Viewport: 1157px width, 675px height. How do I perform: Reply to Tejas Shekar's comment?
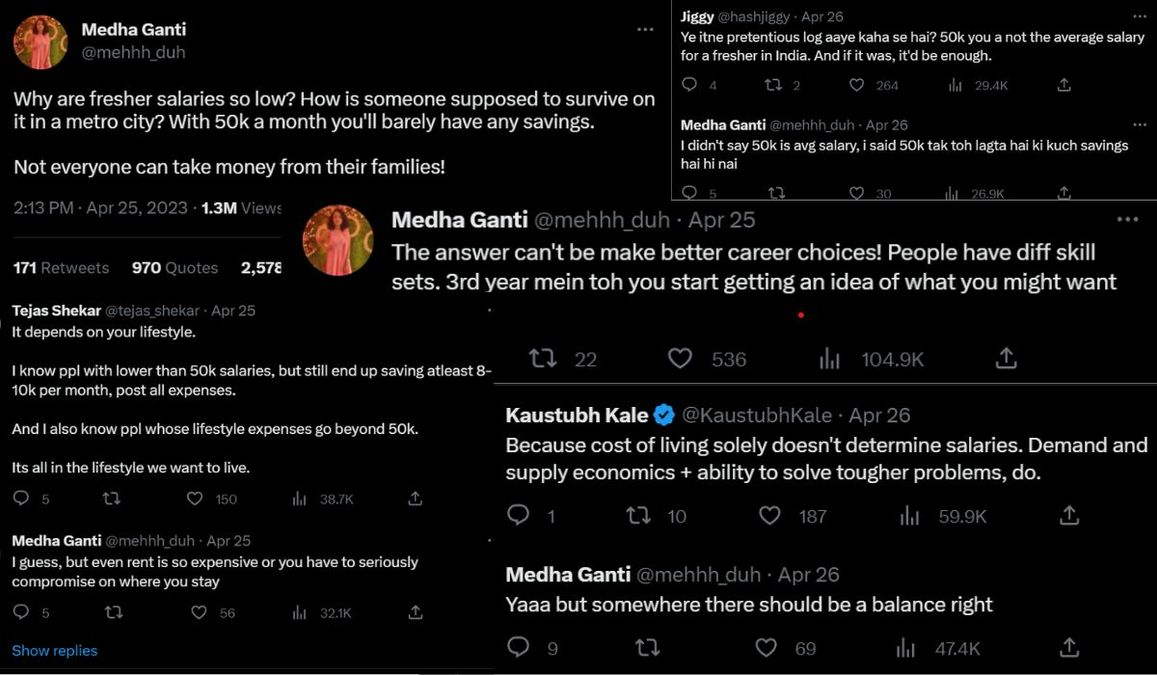23,497
